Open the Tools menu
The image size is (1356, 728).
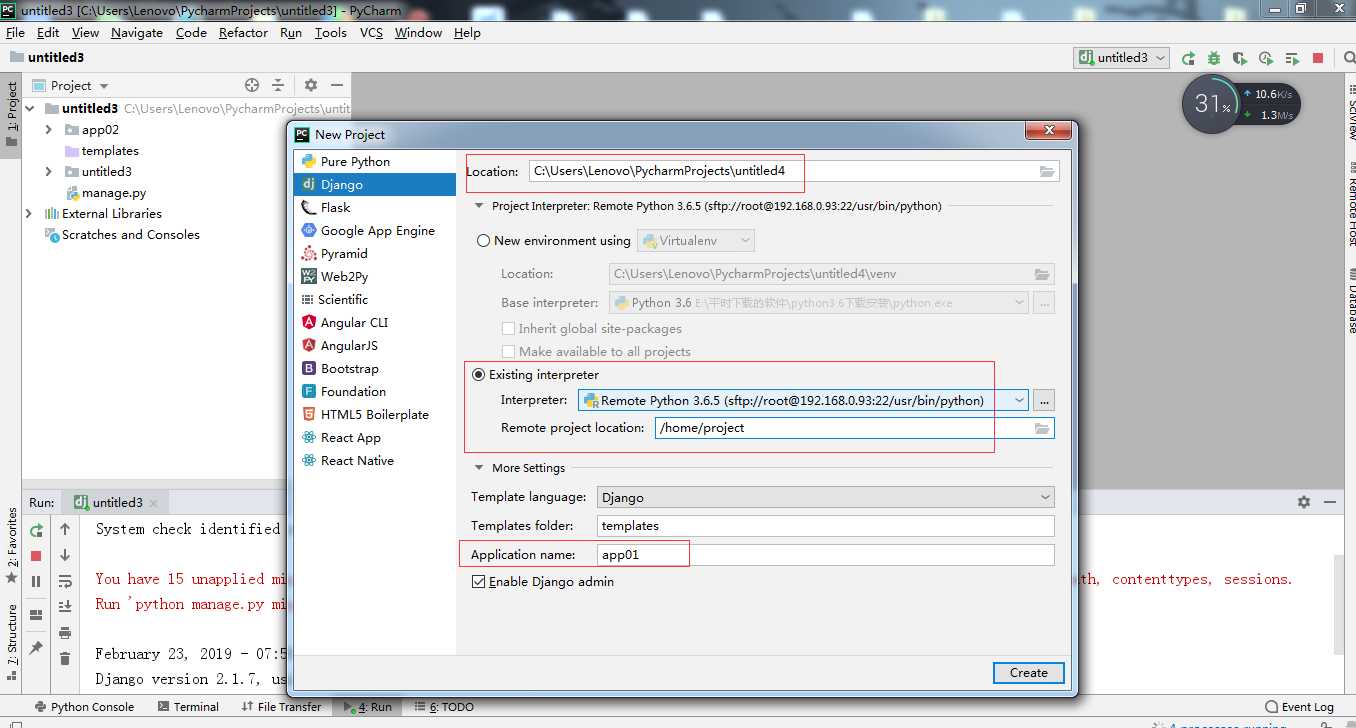(330, 32)
